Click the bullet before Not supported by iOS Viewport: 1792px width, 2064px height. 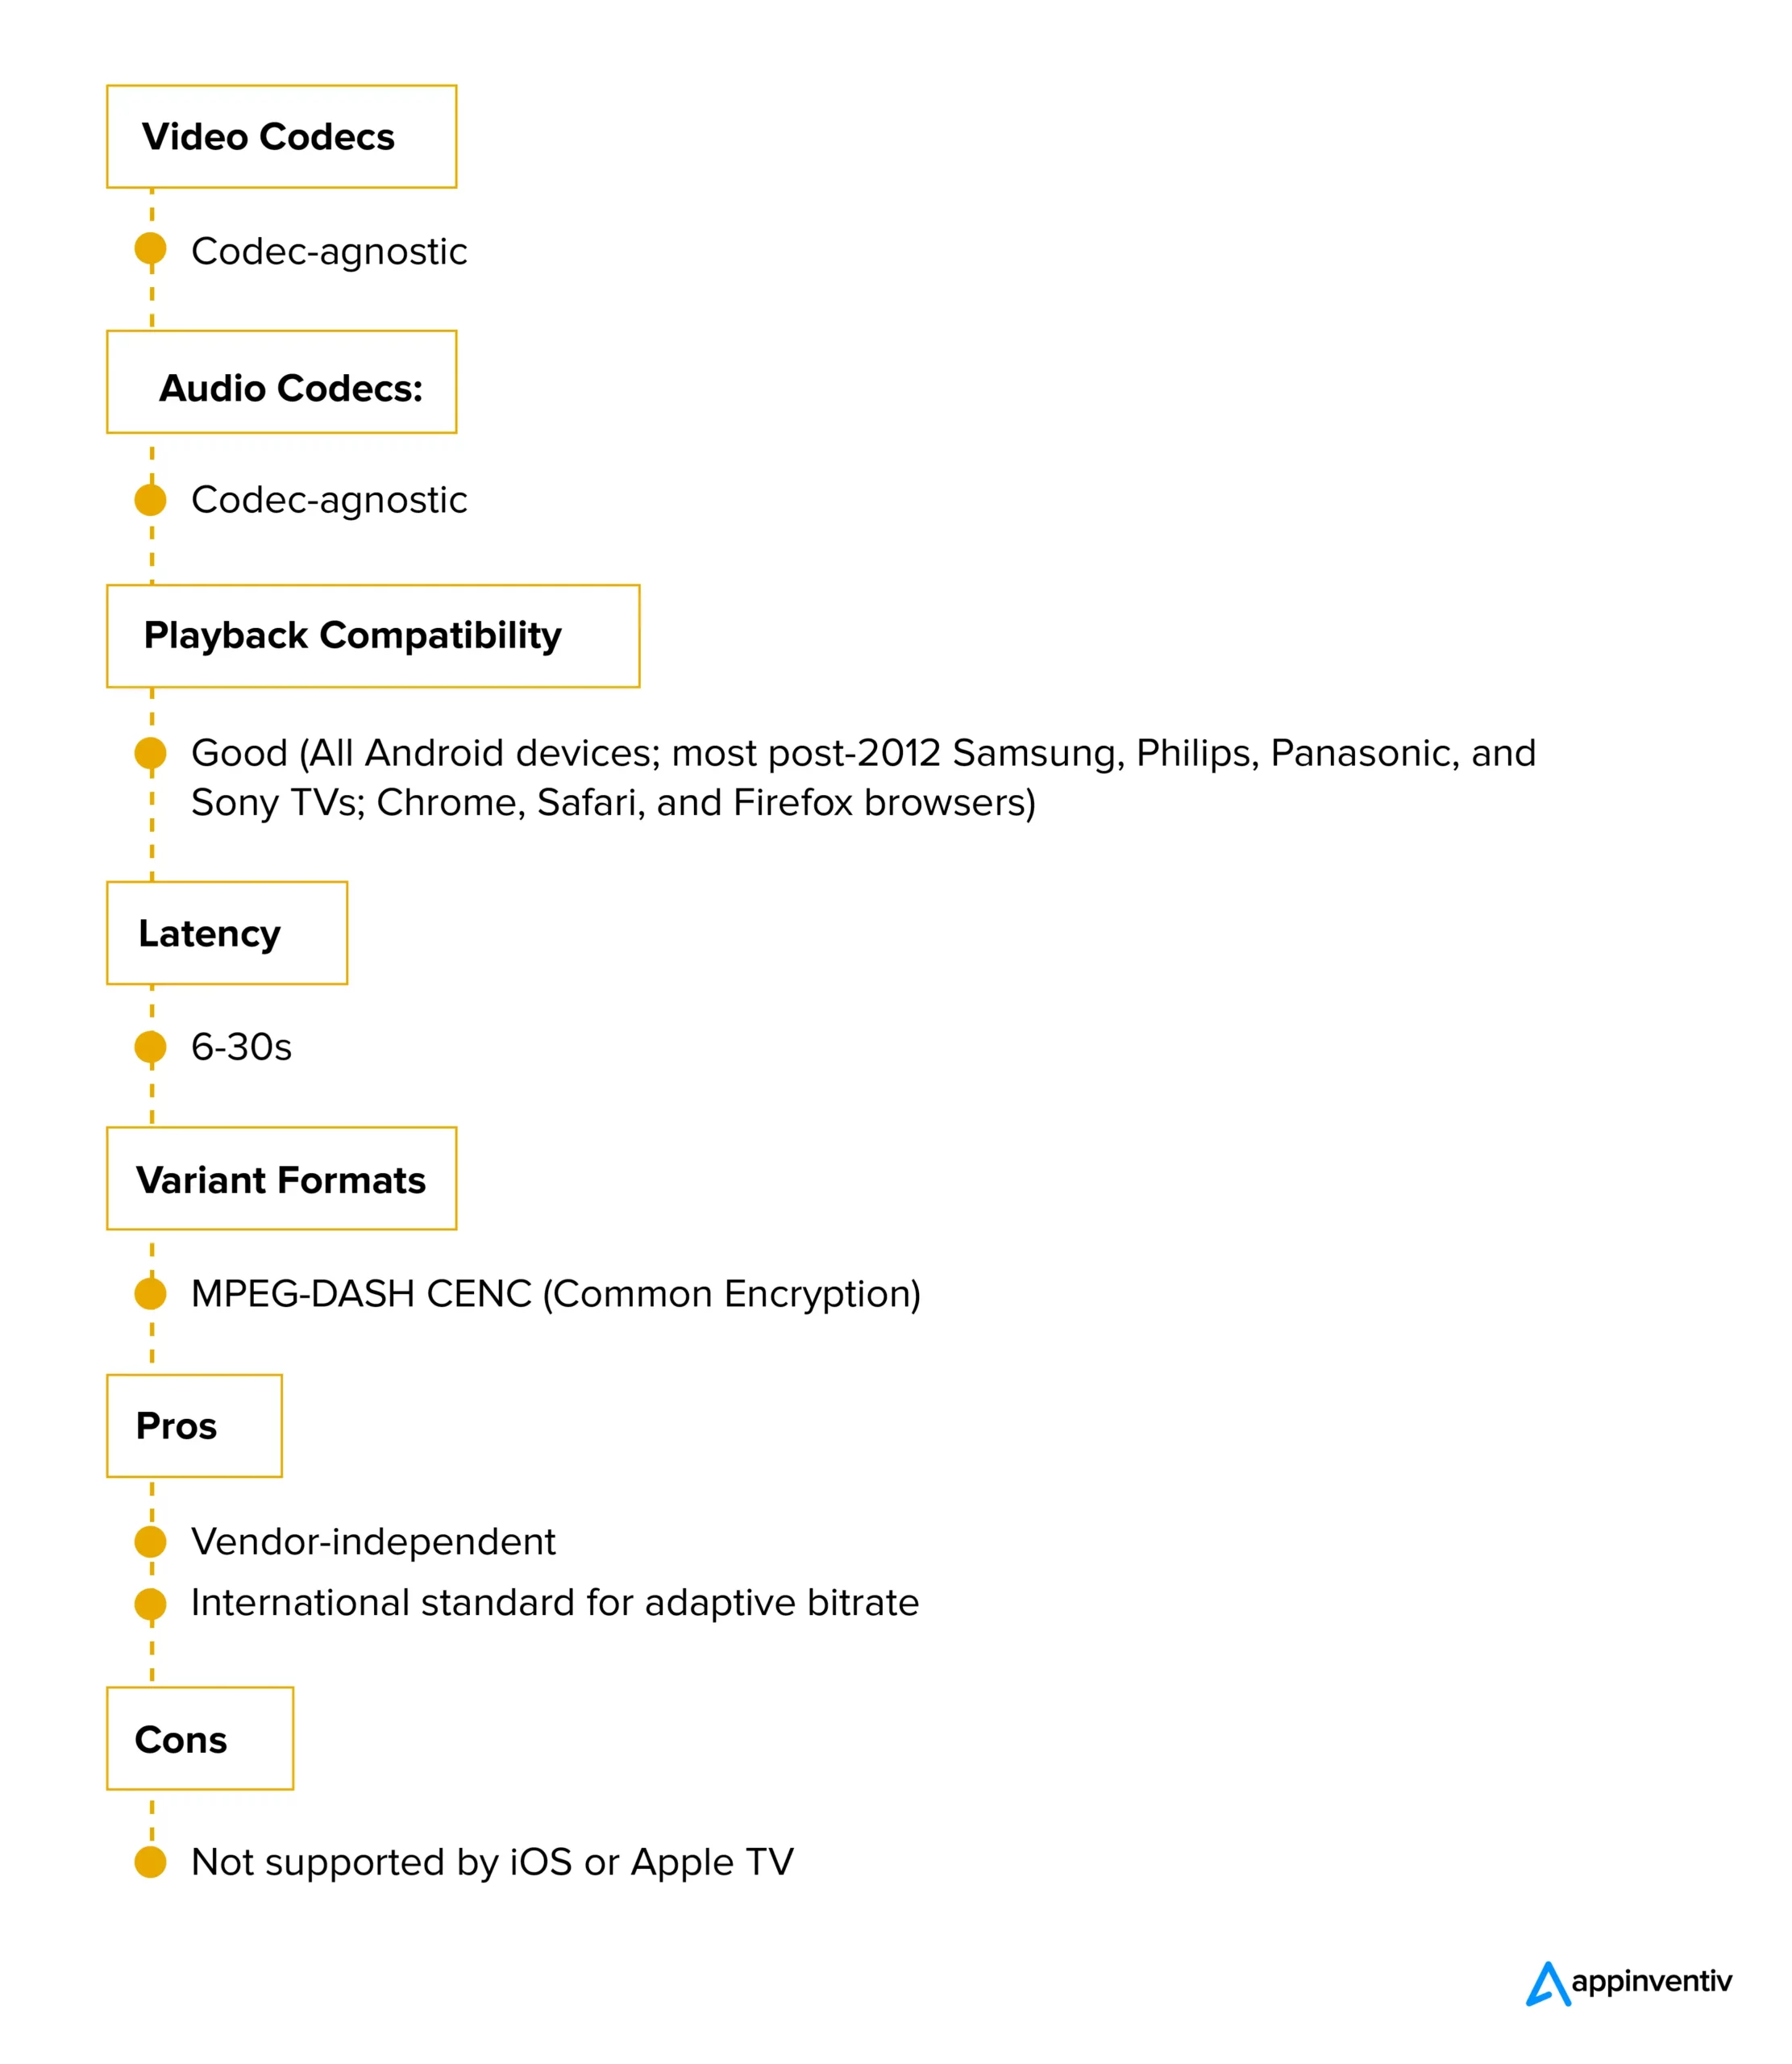(150, 1862)
